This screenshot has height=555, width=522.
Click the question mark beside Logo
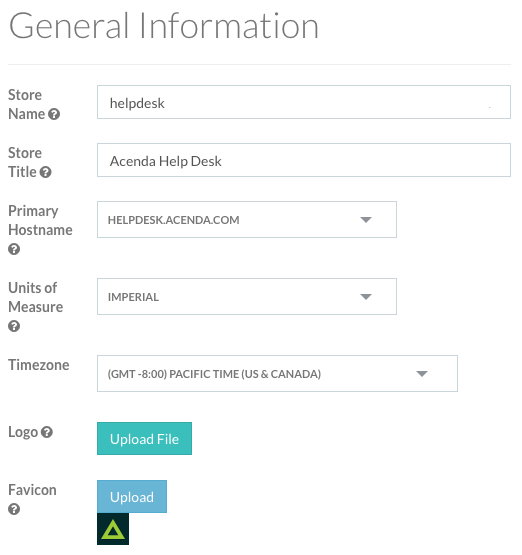click(x=47, y=432)
